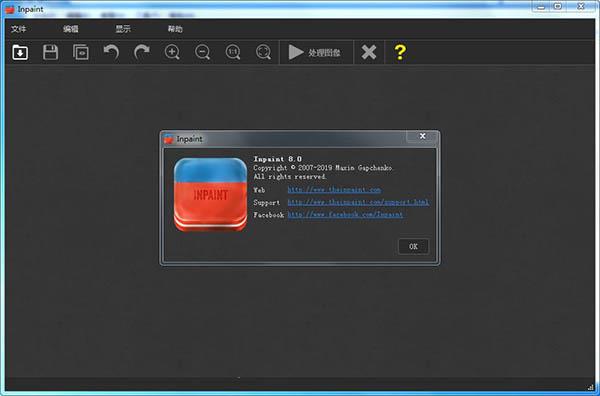This screenshot has width=600, height=396.
Task: Set zoom to 1:1 actual size
Action: tap(233, 52)
